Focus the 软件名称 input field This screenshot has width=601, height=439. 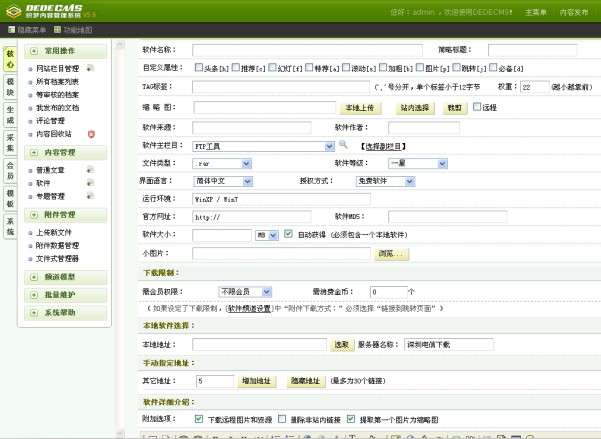click(307, 50)
